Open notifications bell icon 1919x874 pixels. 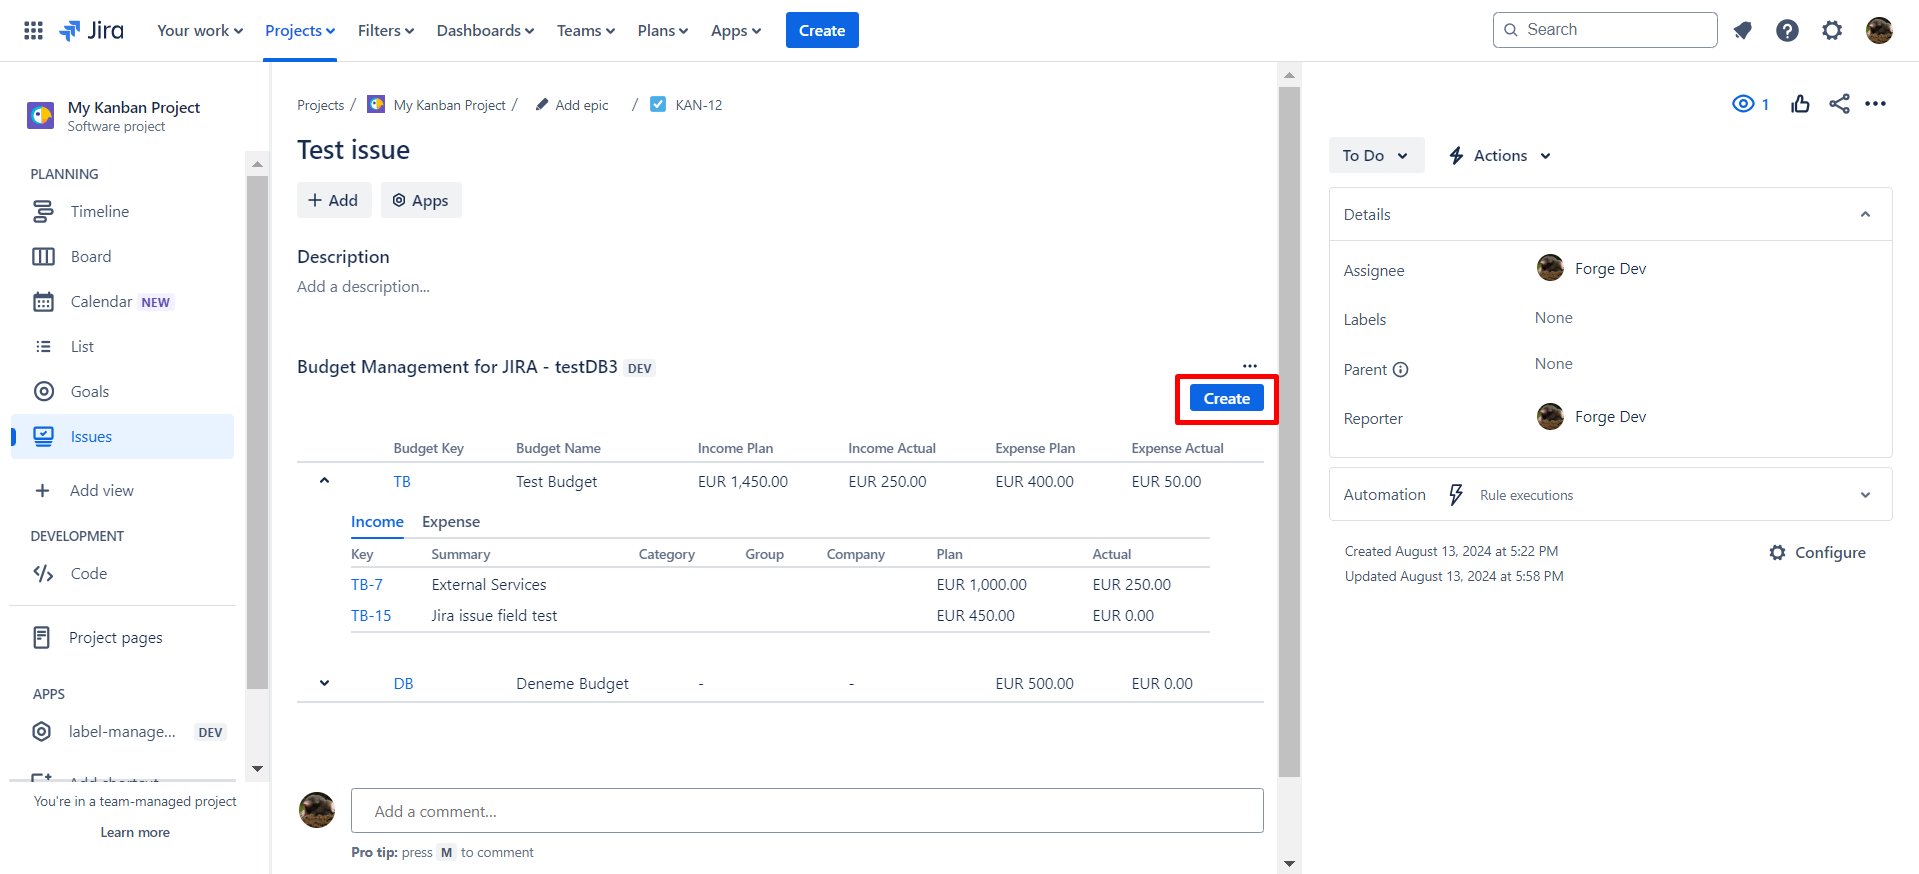click(1743, 30)
